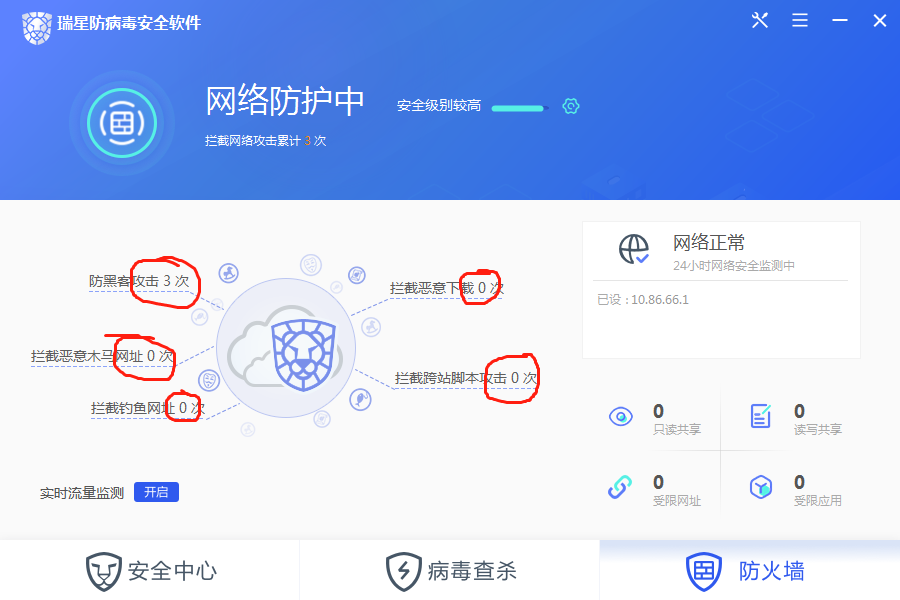900x600 pixels.
Task: Open the tools wrench icon in title bar
Action: pyautogui.click(x=759, y=21)
